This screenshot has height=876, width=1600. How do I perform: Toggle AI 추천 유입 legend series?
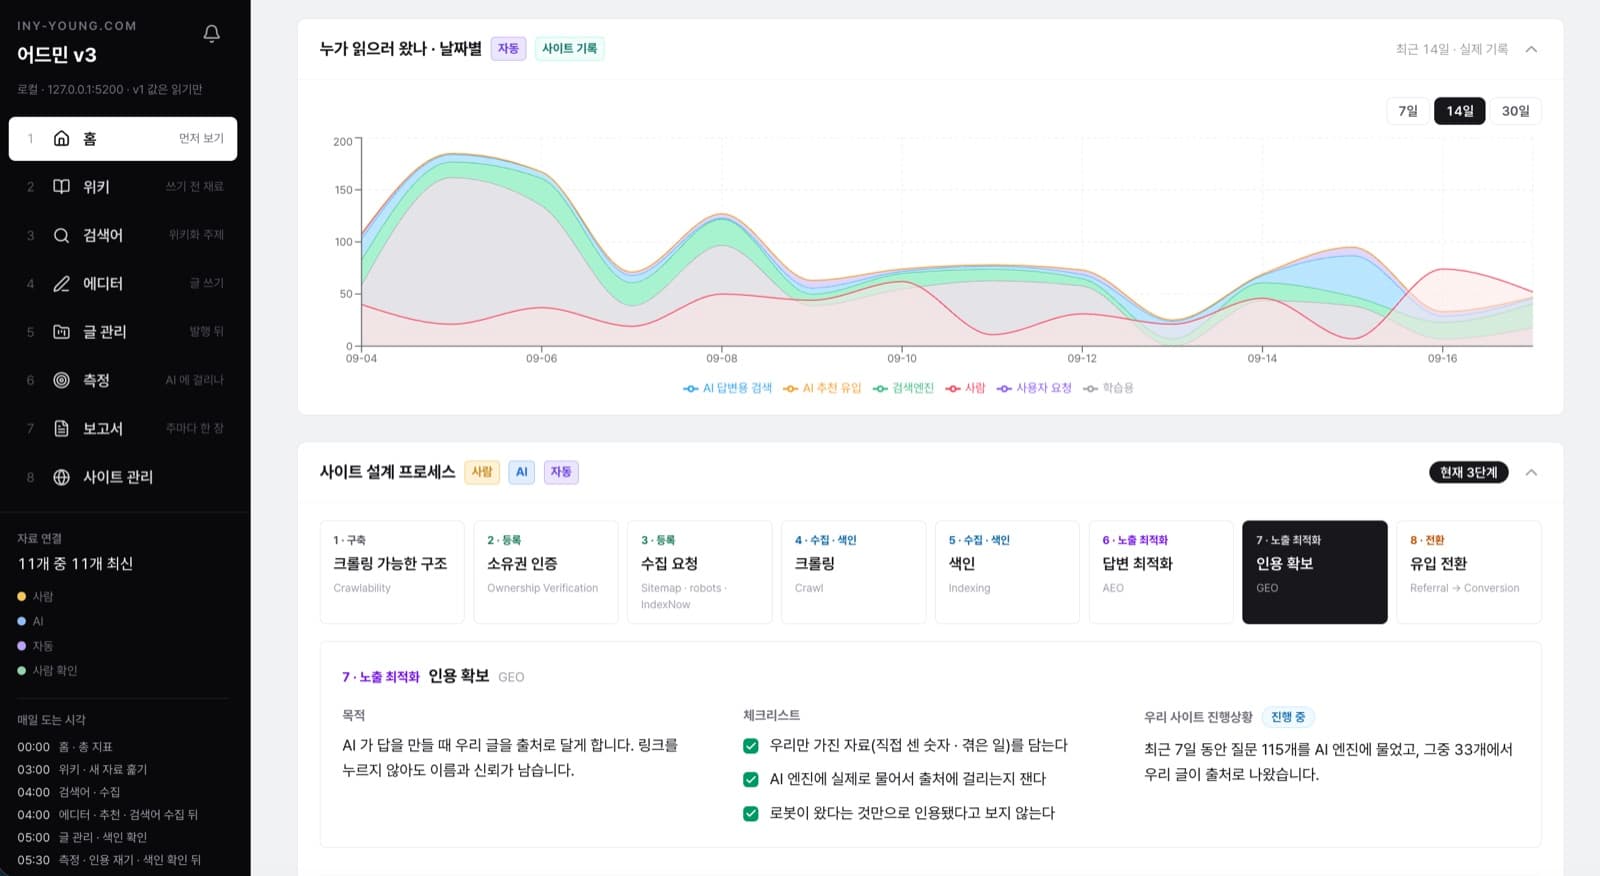[822, 388]
